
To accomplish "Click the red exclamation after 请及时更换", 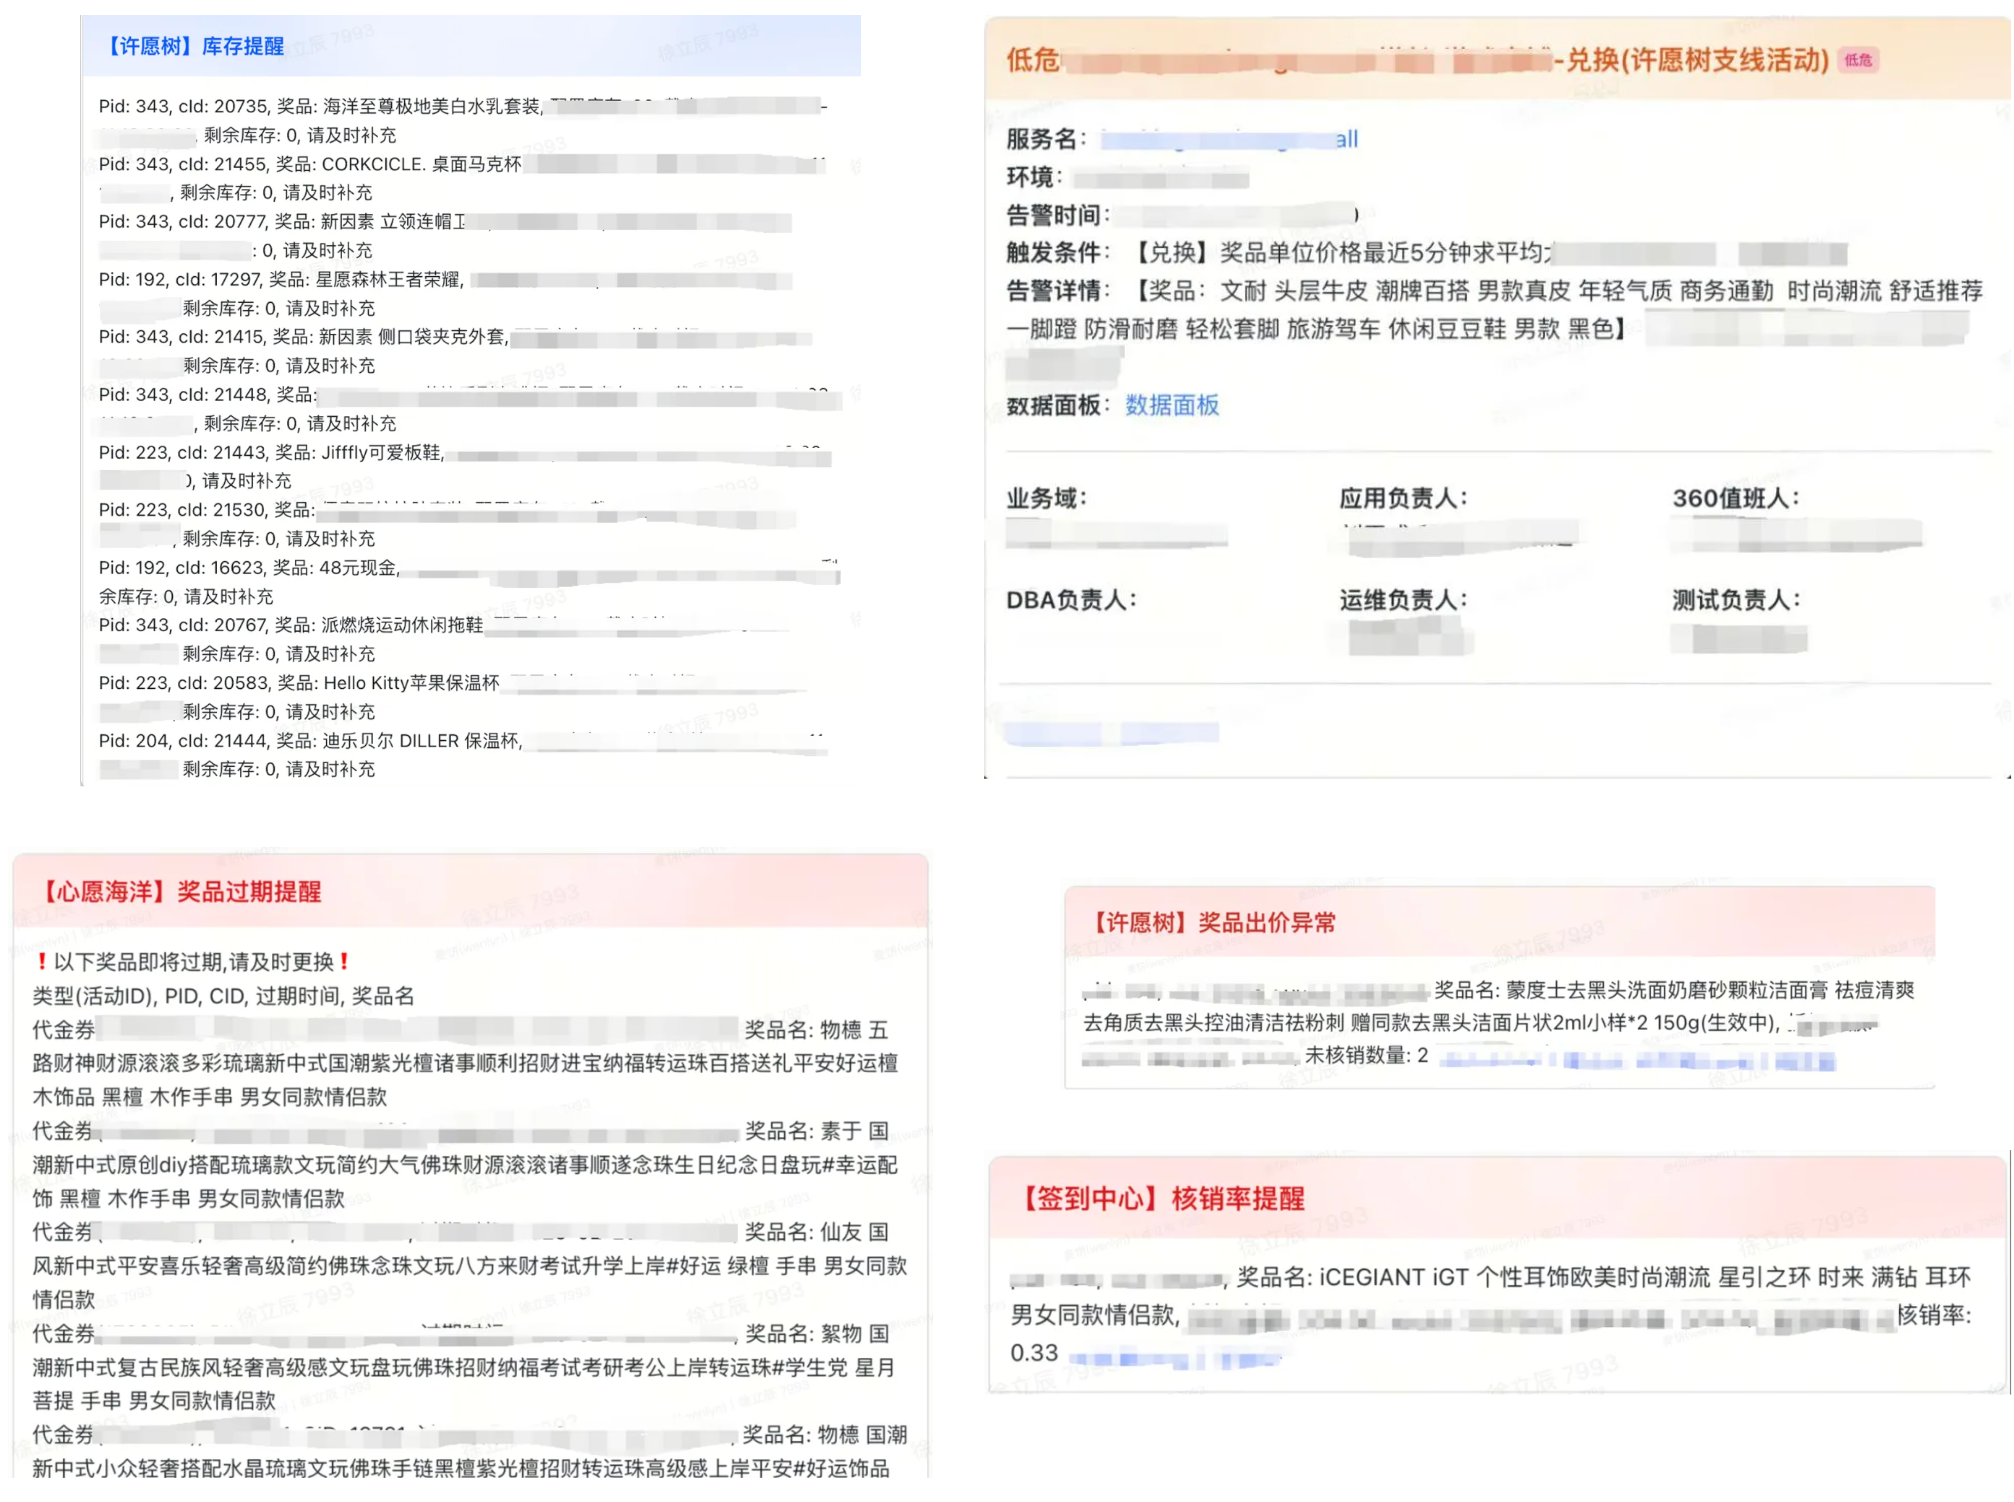I will click(344, 962).
